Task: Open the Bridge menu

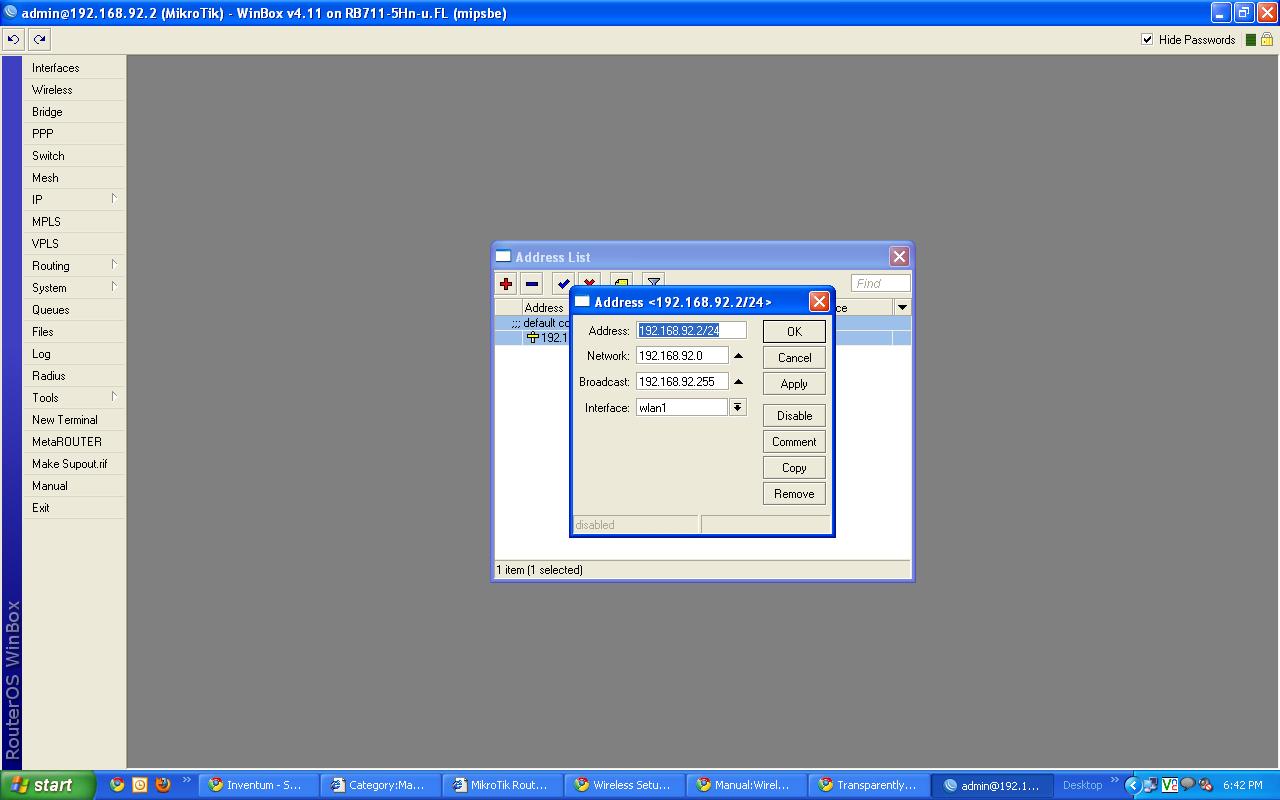Action: [75, 112]
